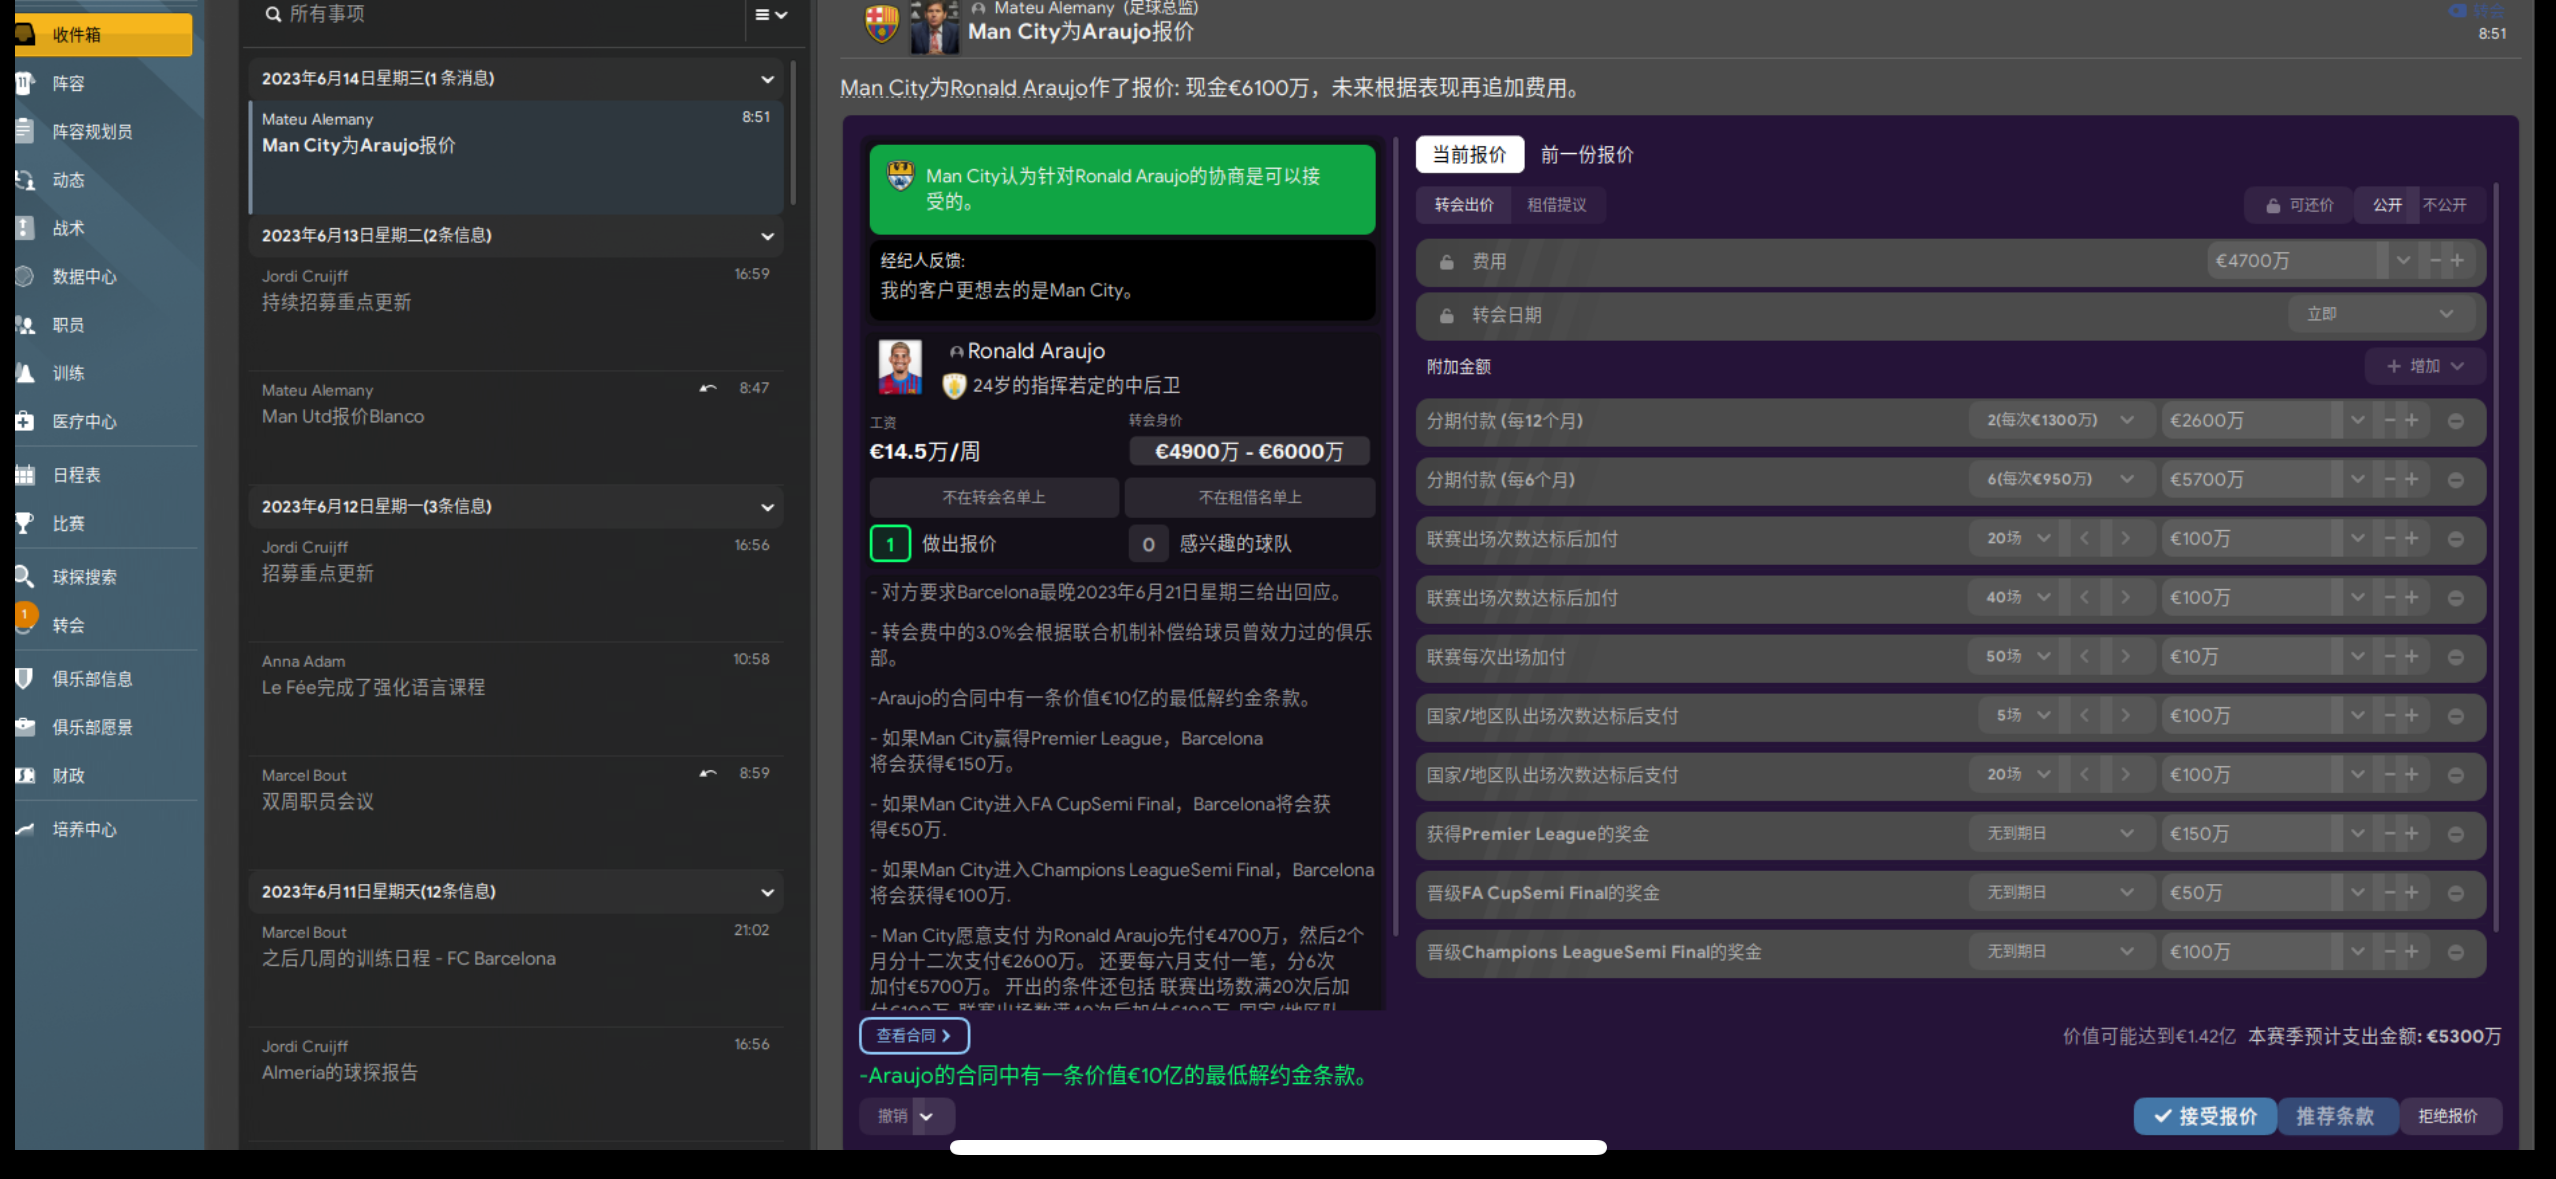2556x1179 pixels.
Task: Open 阵容规划员 squad planner icon
Action: 25,131
